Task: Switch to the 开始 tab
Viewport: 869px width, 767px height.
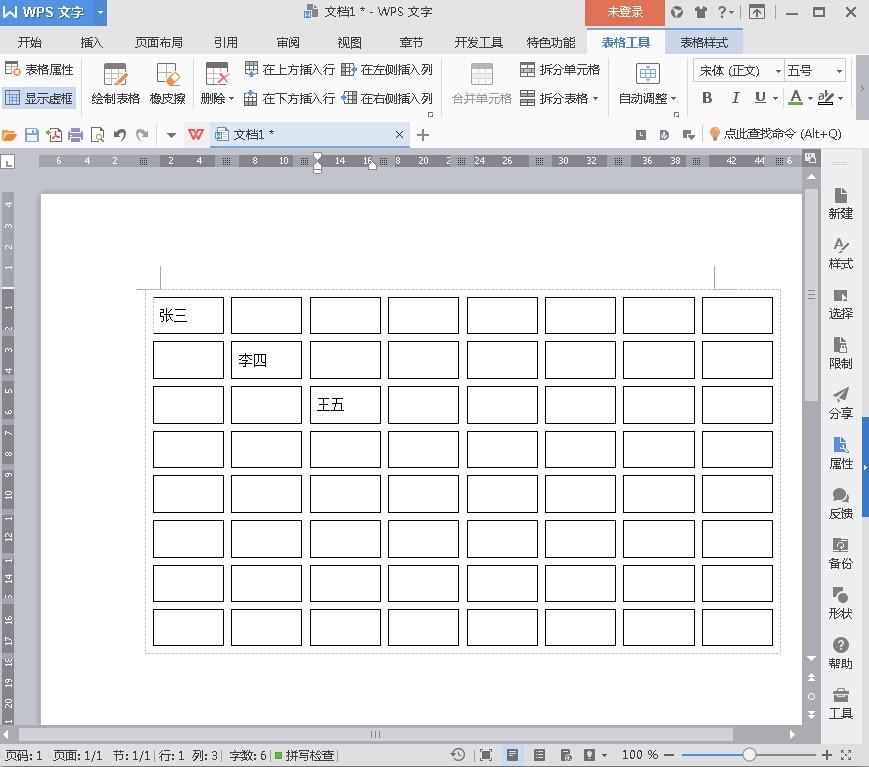Action: click(29, 42)
